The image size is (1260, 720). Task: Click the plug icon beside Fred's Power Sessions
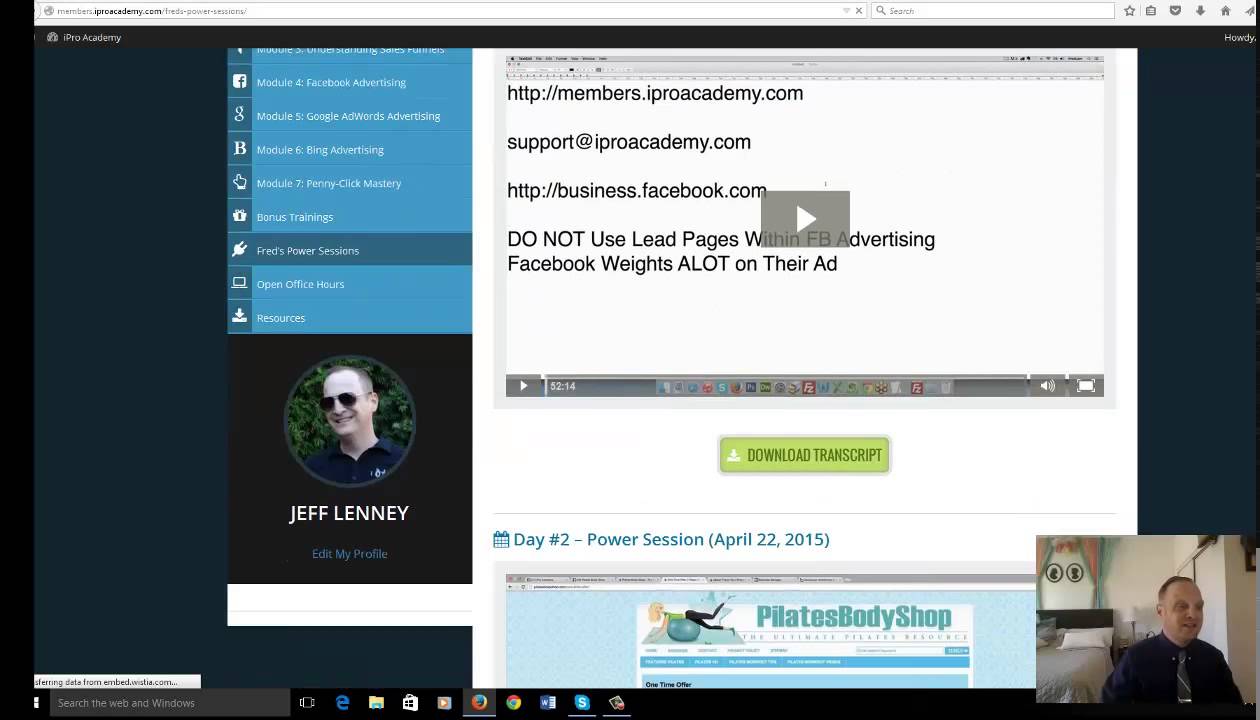pos(240,249)
